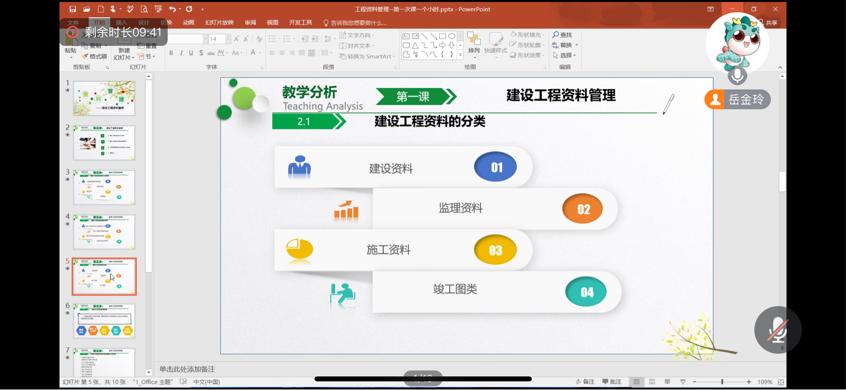This screenshot has width=846, height=390.
Task: Toggle Italic formatting
Action: [x=181, y=53]
